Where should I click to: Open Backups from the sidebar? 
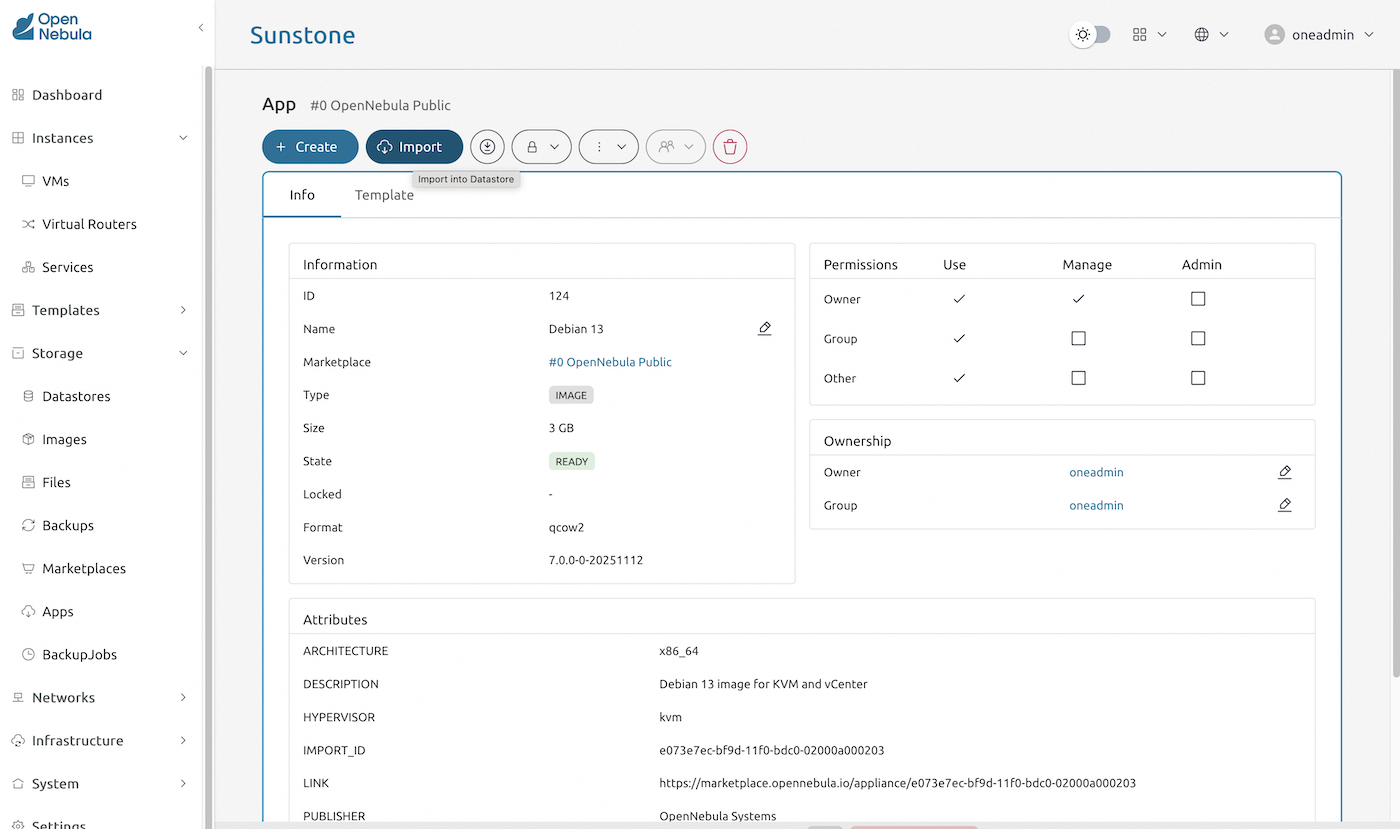click(x=66, y=525)
